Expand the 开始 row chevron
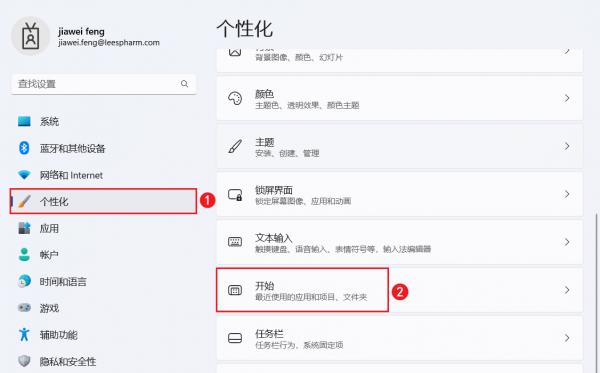Image resolution: width=600 pixels, height=373 pixels. 567,290
